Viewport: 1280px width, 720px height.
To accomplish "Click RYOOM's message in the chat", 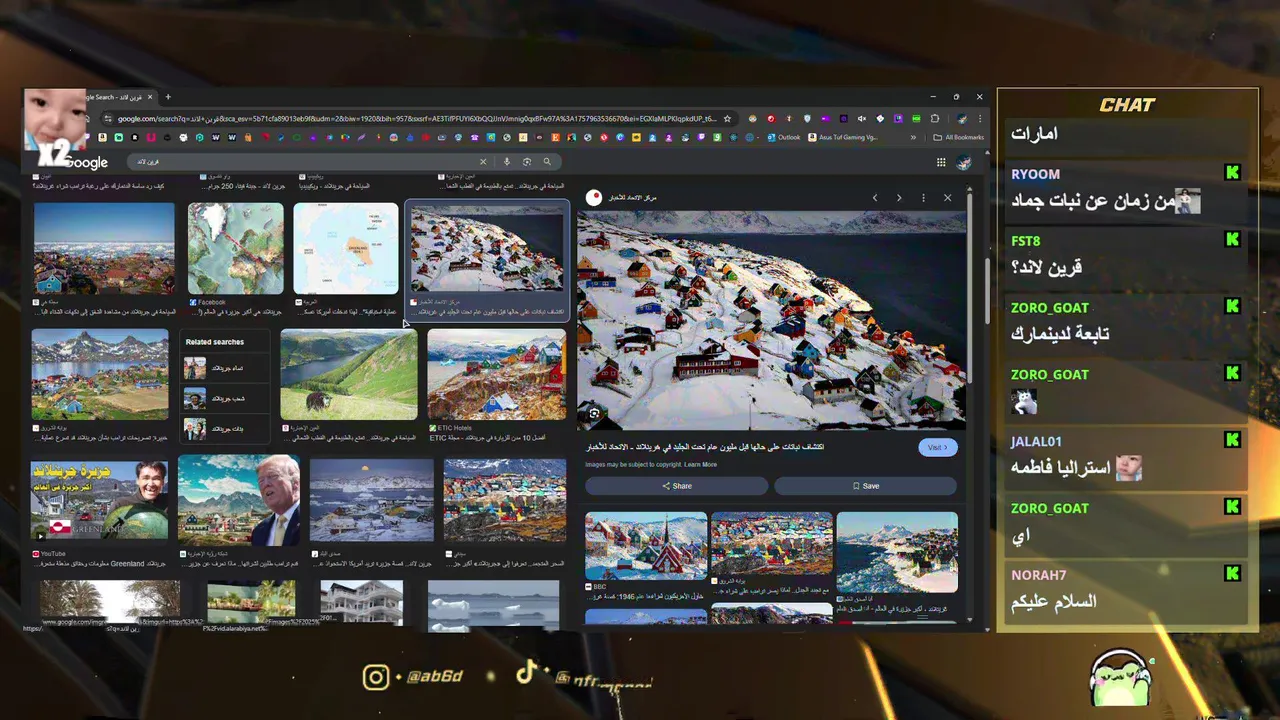I will tap(1126, 190).
